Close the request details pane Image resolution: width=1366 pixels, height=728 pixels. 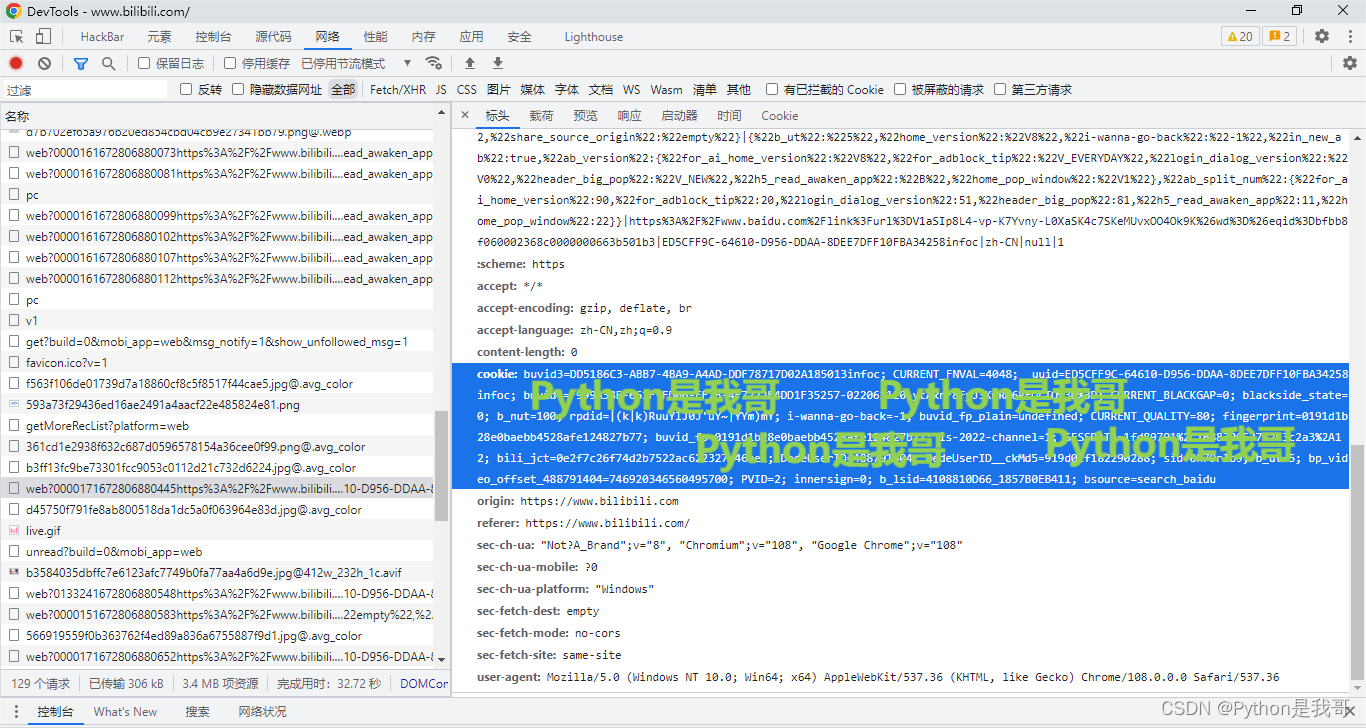pyautogui.click(x=464, y=115)
